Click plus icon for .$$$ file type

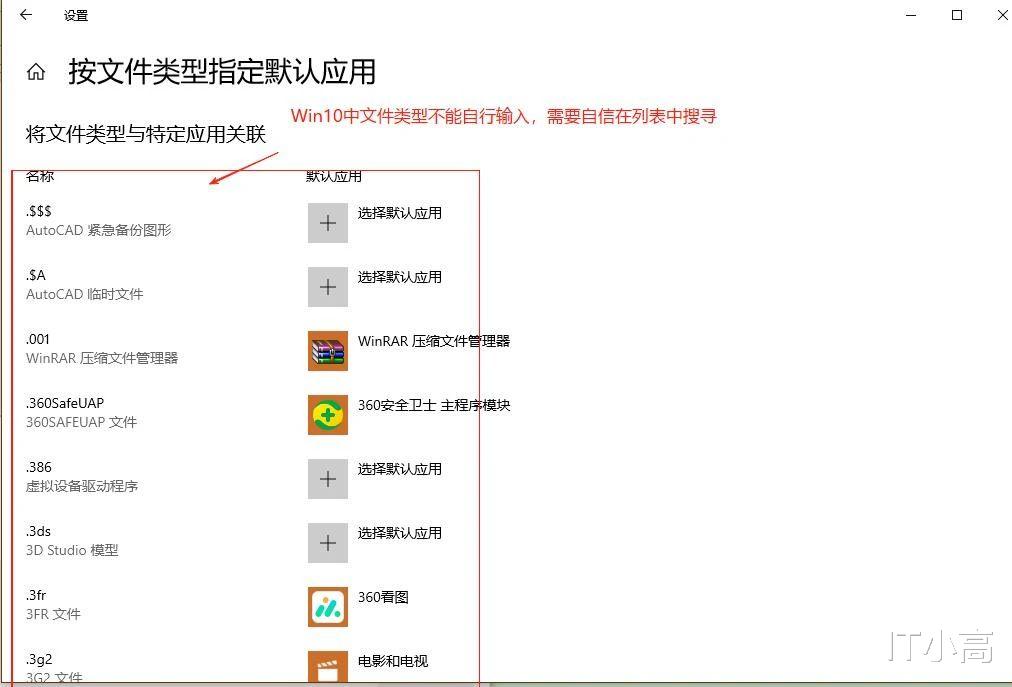pyautogui.click(x=328, y=223)
